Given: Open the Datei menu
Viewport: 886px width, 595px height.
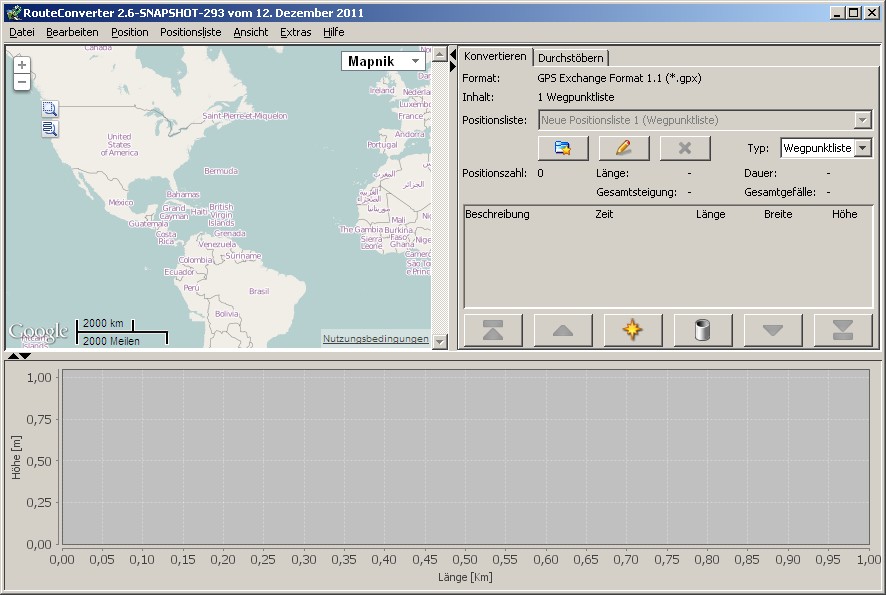Looking at the screenshot, I should tap(22, 32).
